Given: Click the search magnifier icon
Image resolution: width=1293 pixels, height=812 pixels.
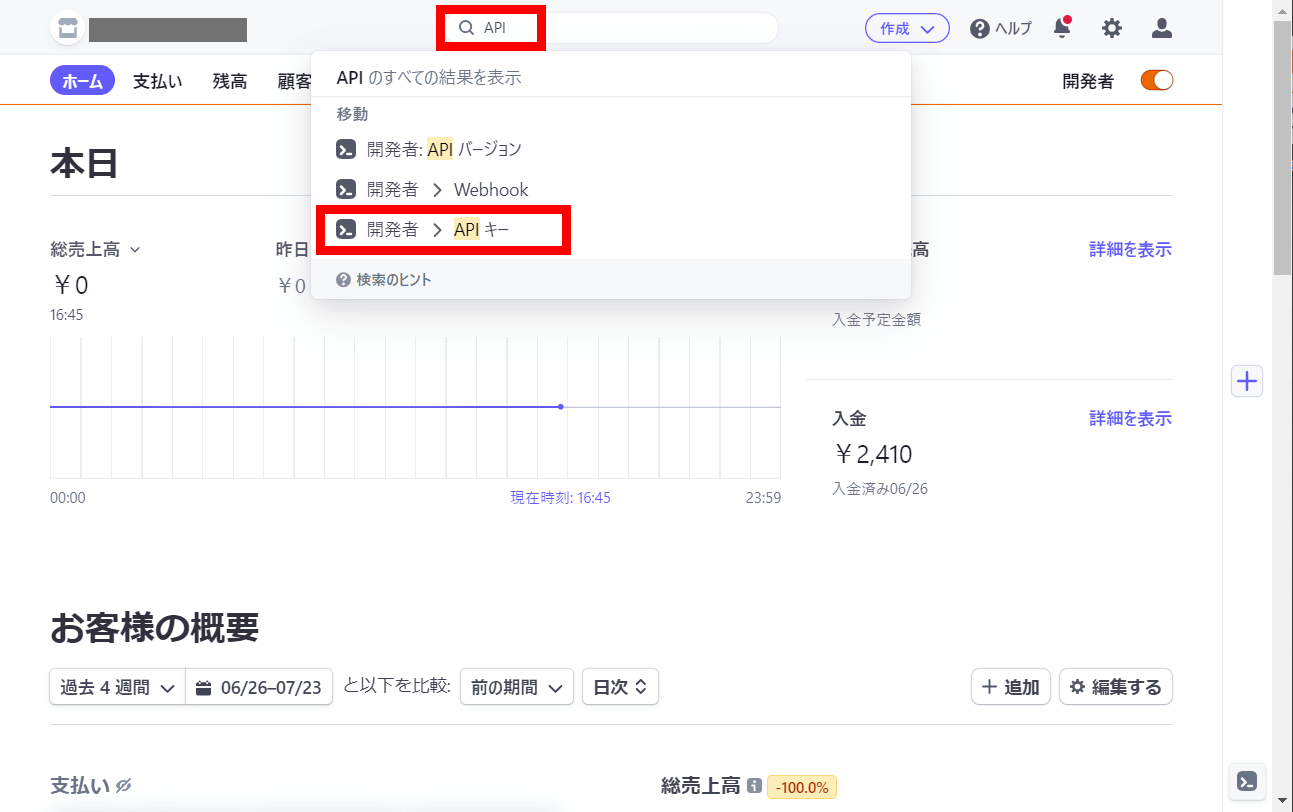Looking at the screenshot, I should point(466,28).
